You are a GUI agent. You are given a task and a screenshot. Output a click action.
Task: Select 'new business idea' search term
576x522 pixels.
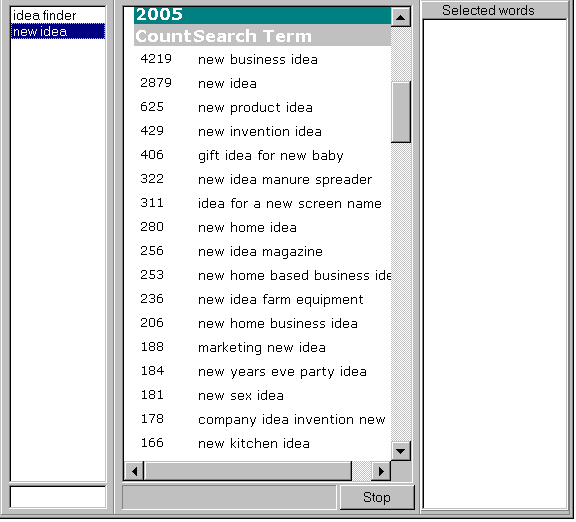pyautogui.click(x=258, y=60)
